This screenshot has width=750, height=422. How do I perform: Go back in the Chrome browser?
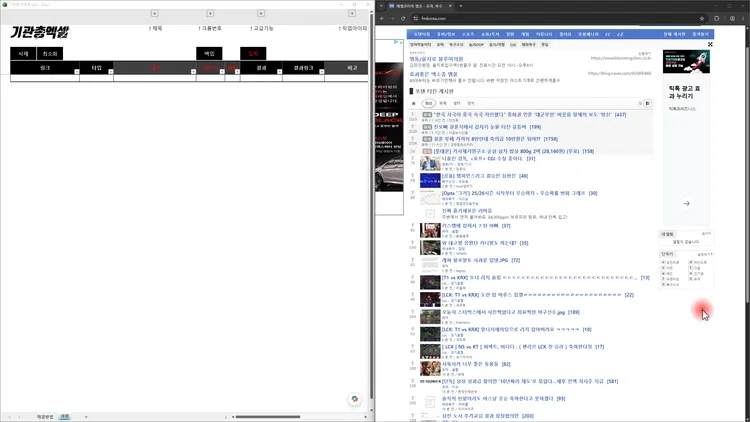(382, 19)
